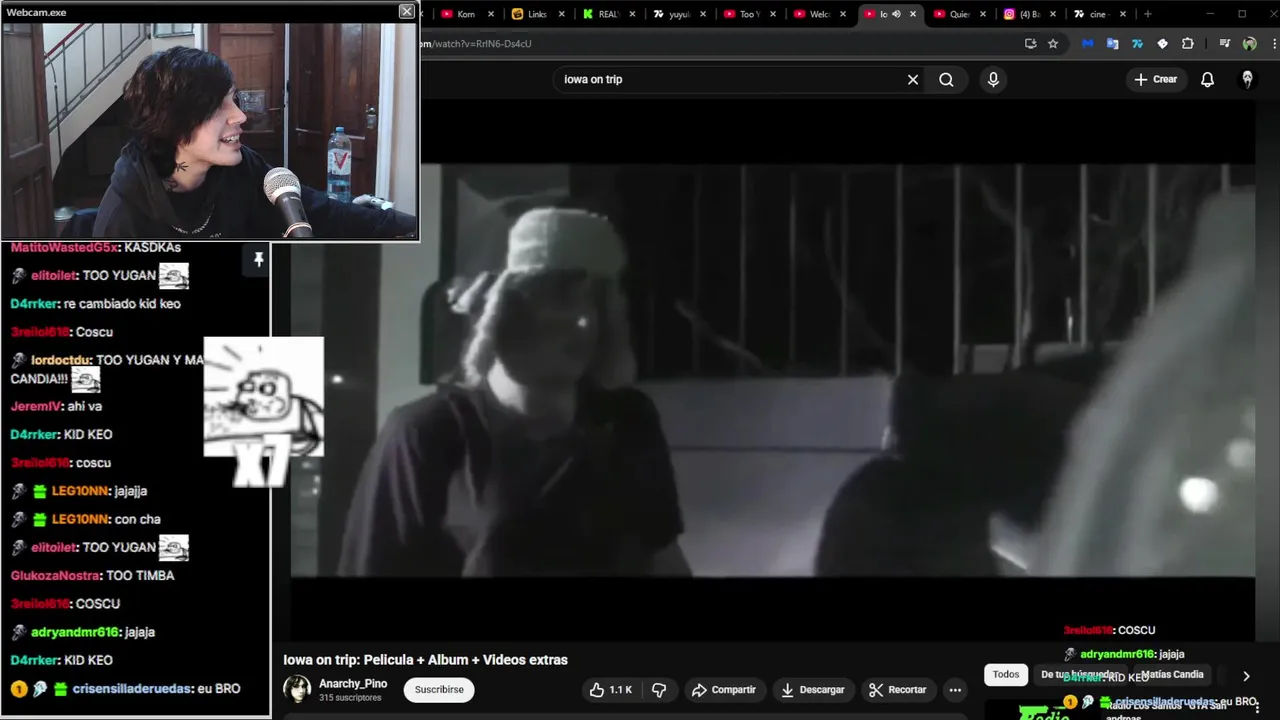Image resolution: width=1280 pixels, height=720 pixels.
Task: Like the video (1.1 K thumbs up)
Action: 611,690
